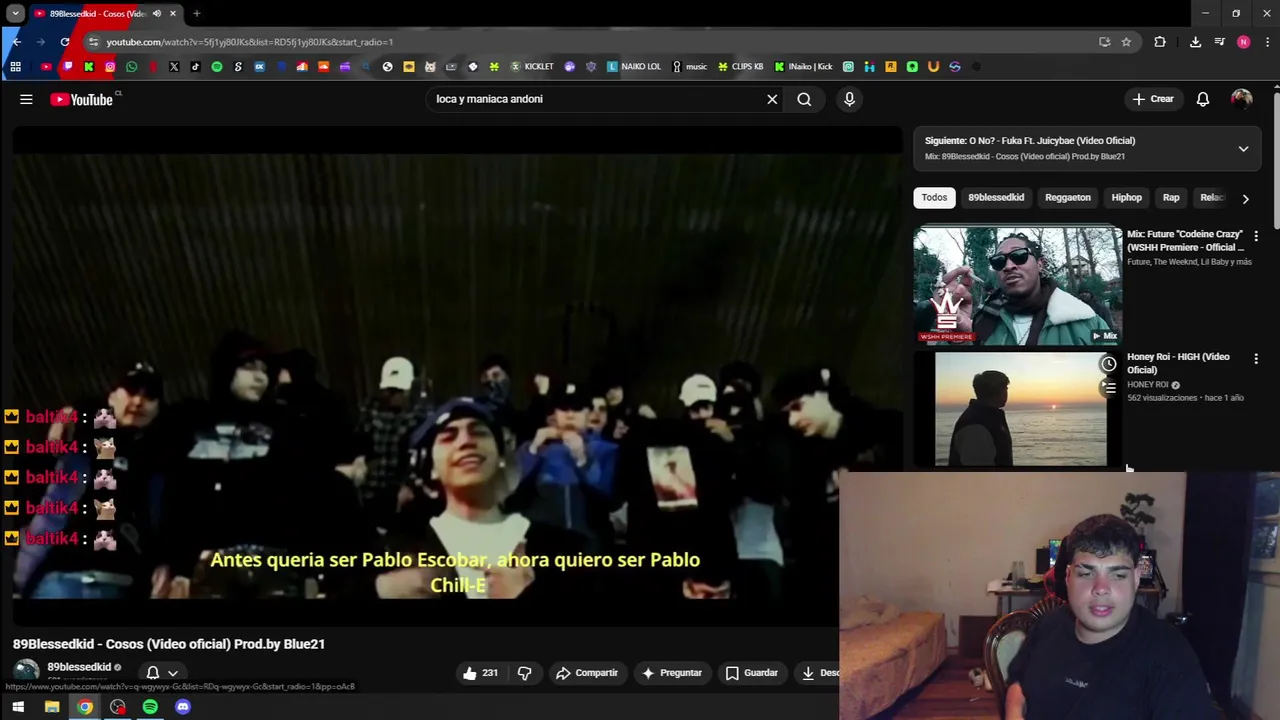Bookmark this page with the star
The image size is (1280, 720).
click(x=1126, y=42)
